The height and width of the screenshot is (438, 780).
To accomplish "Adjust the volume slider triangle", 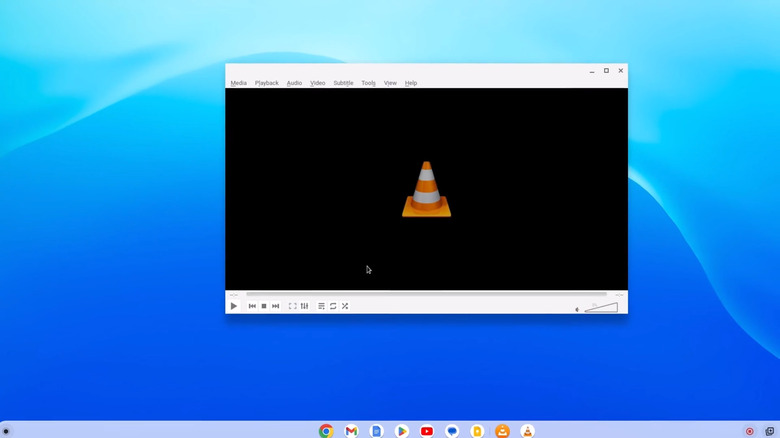I will [601, 308].
